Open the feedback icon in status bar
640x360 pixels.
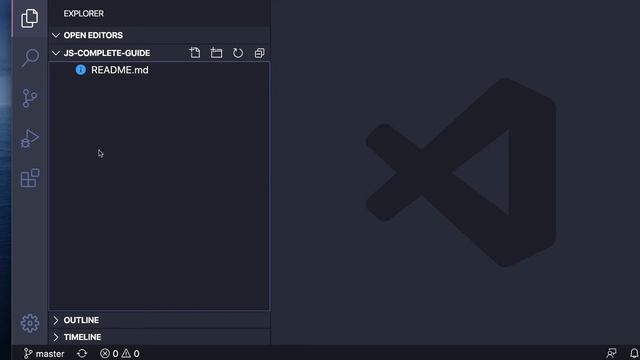pos(611,353)
